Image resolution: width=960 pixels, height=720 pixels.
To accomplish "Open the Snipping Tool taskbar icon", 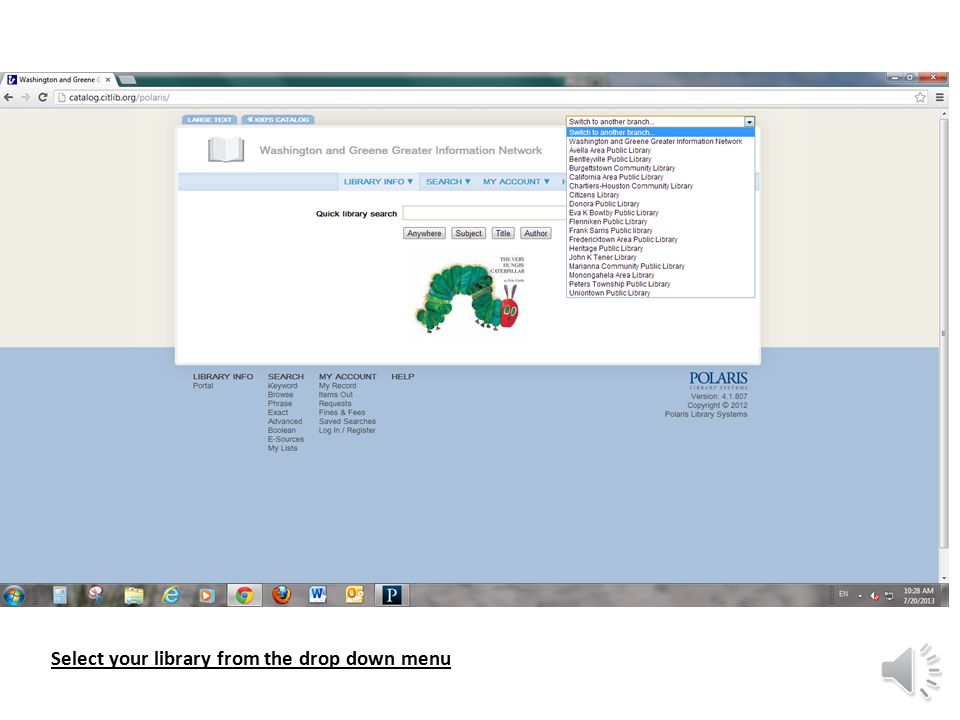I will 96,595.
